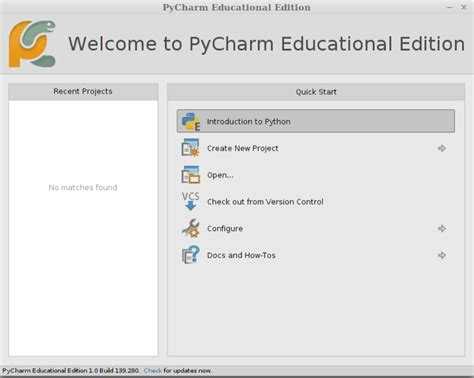The width and height of the screenshot is (474, 378).
Task: Expand the Docs and How-Tos arrow
Action: (x=442, y=255)
